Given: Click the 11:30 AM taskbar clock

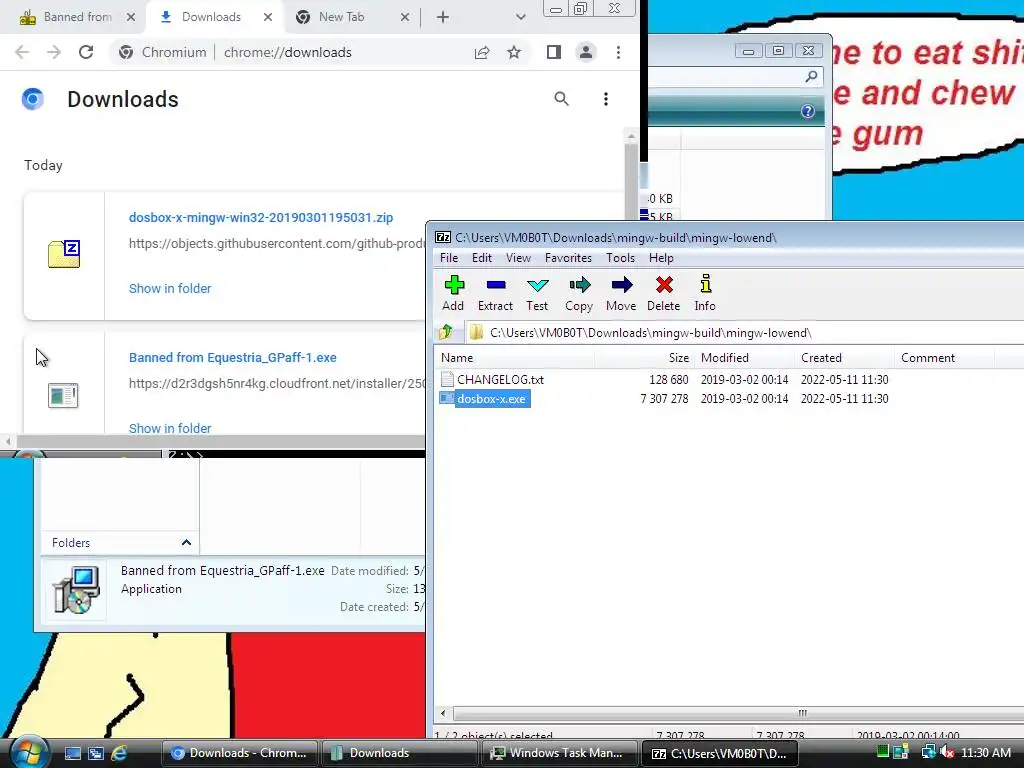Looking at the screenshot, I should point(985,753).
